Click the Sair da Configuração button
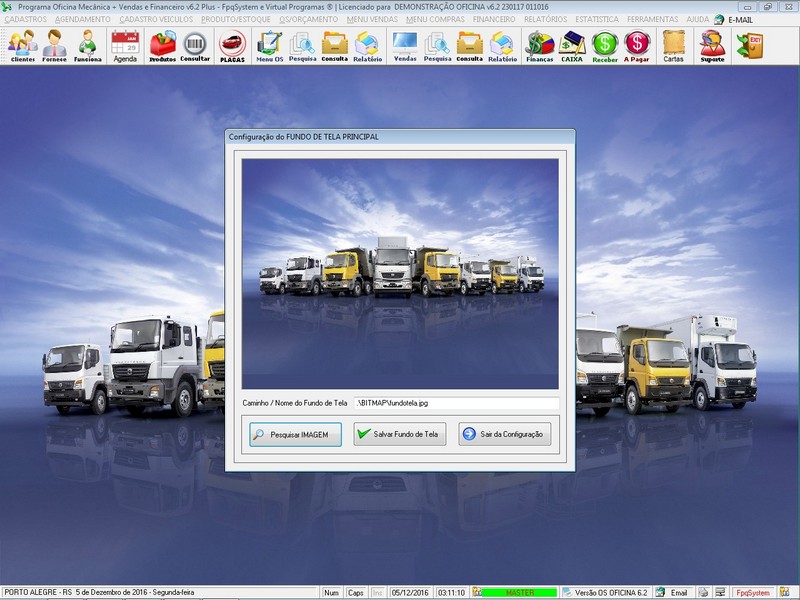 [x=504, y=434]
